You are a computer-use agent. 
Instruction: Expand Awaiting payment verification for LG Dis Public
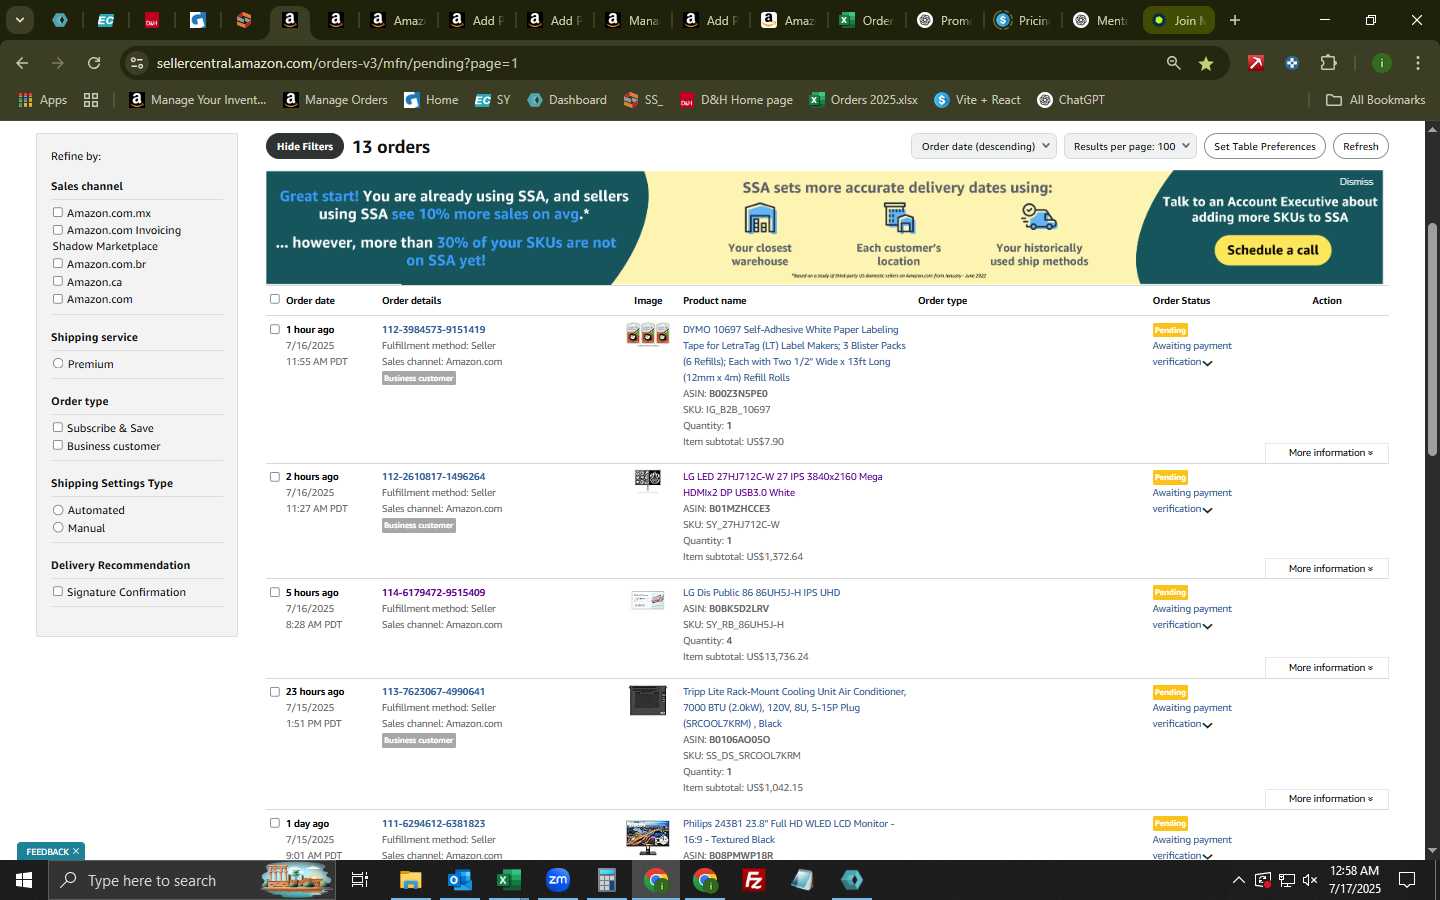coord(1208,626)
